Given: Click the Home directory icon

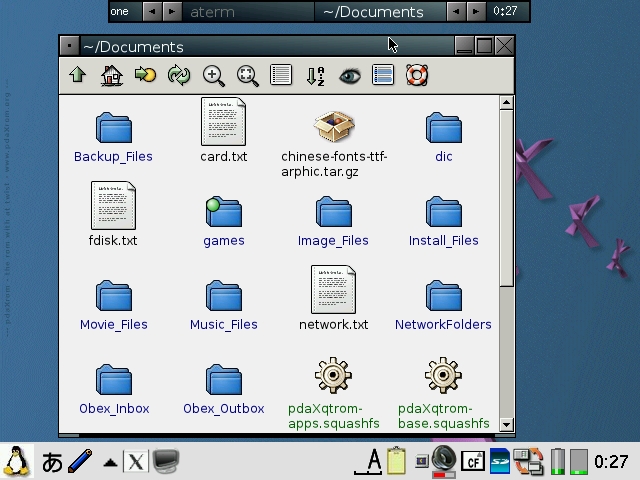Looking at the screenshot, I should (111, 75).
